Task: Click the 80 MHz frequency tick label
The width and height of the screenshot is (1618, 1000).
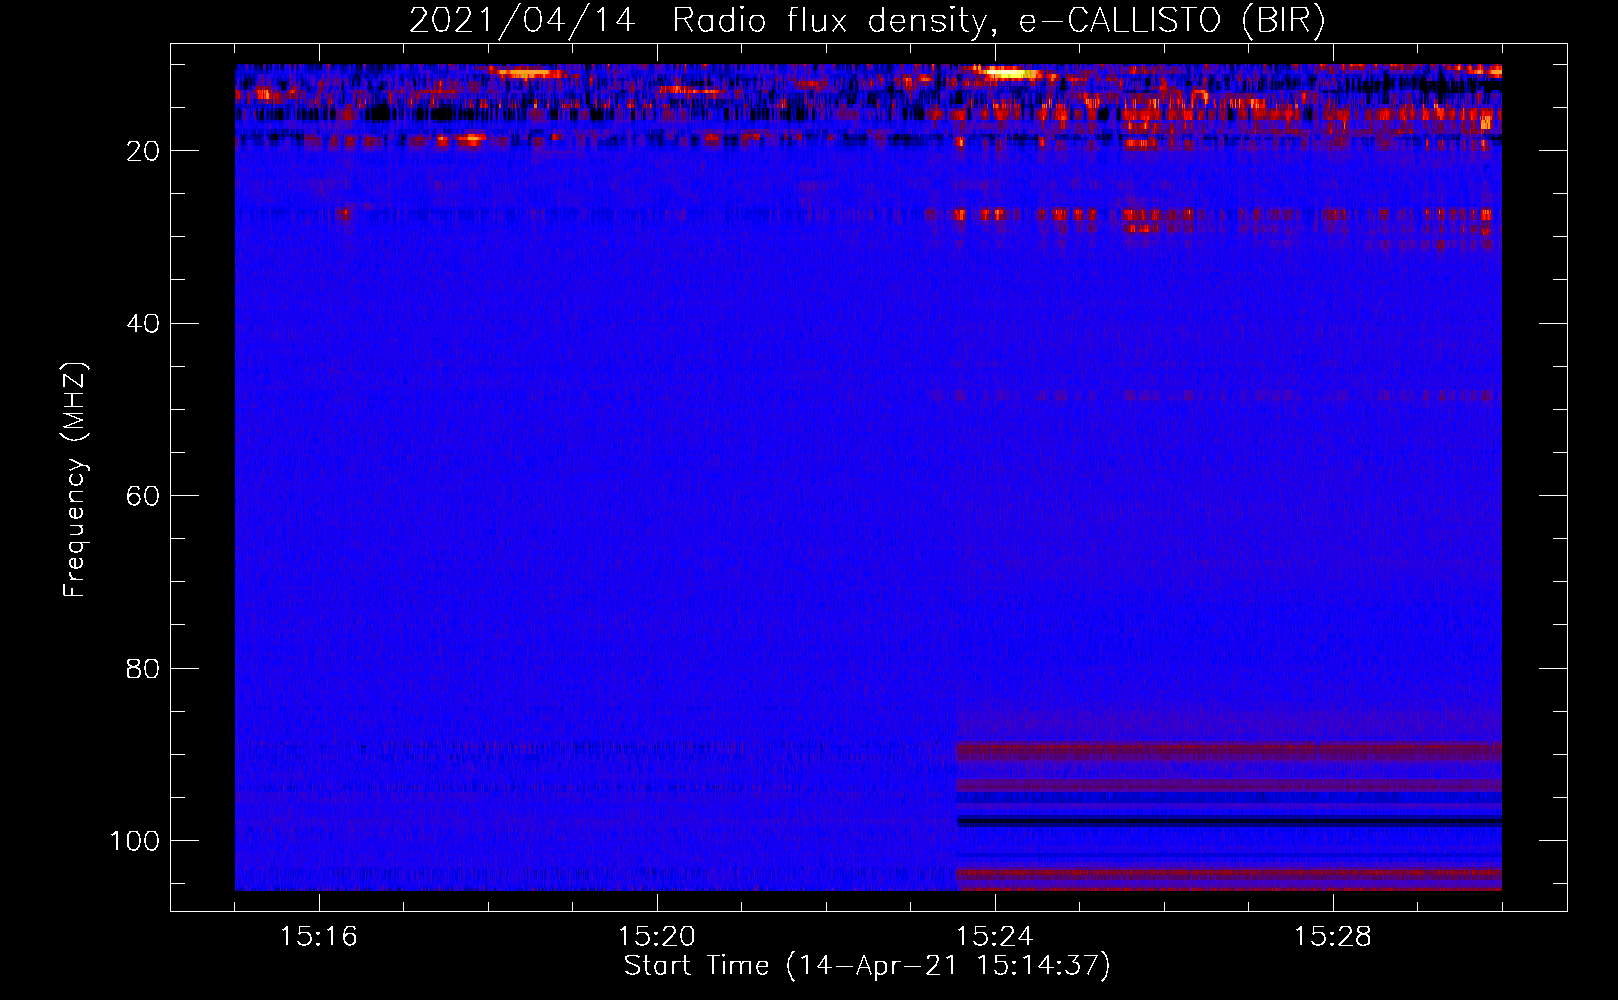Action: 143,668
